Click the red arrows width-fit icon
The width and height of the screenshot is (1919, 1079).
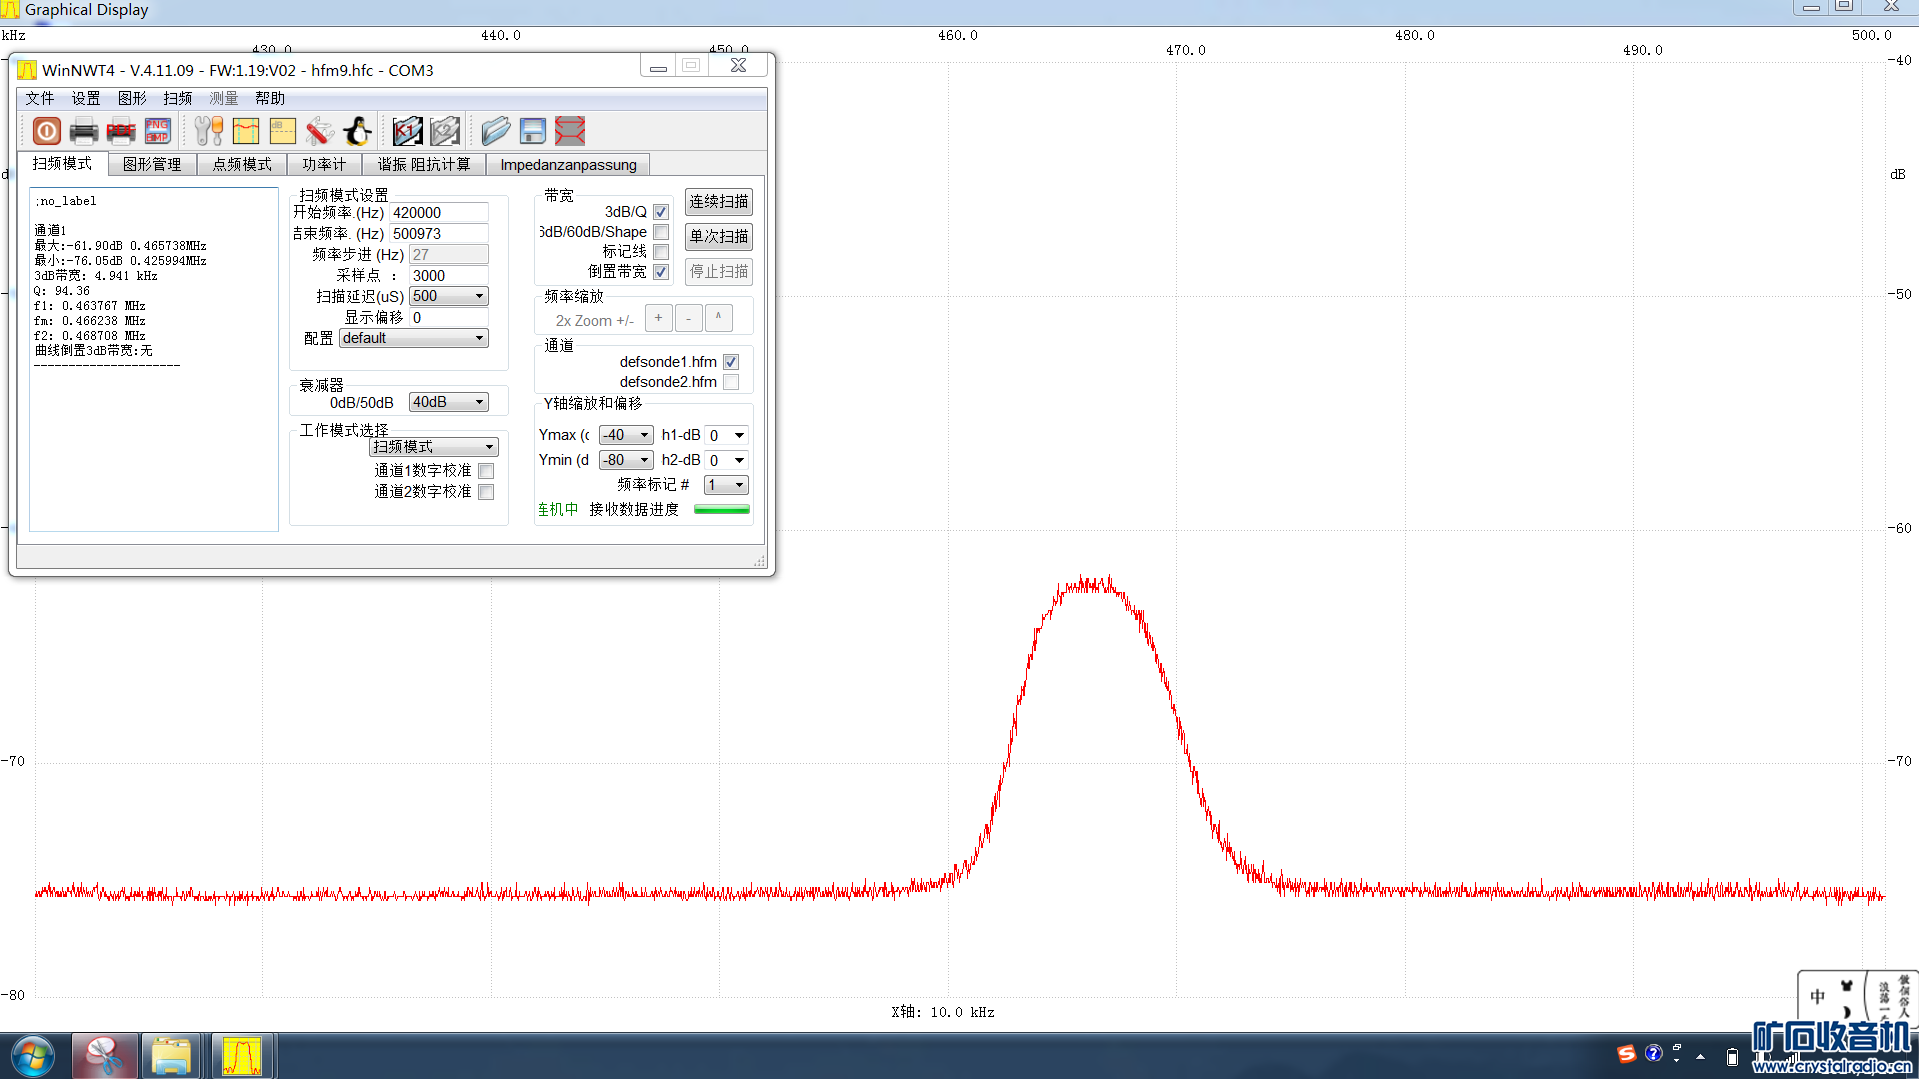pos(570,131)
